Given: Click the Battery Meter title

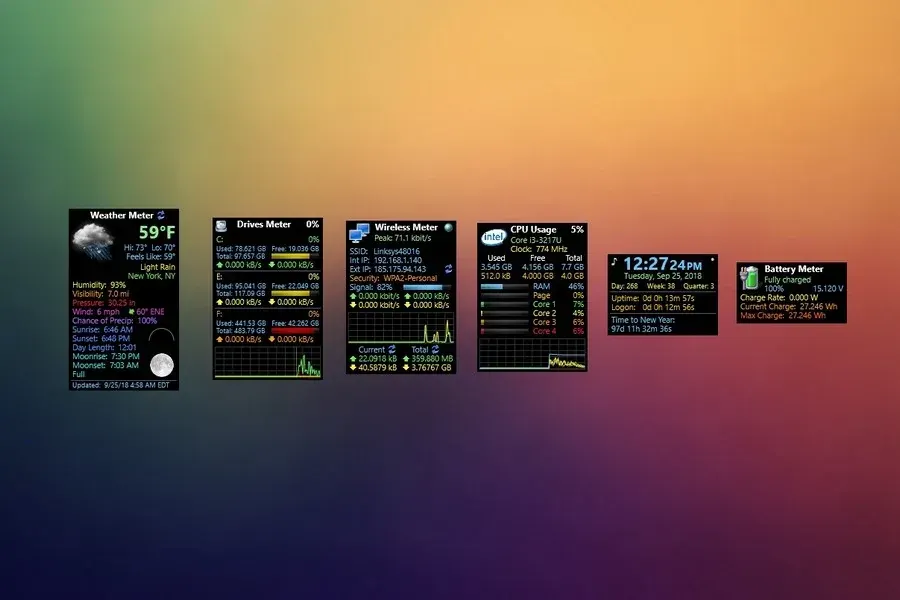Looking at the screenshot, I should 794,269.
